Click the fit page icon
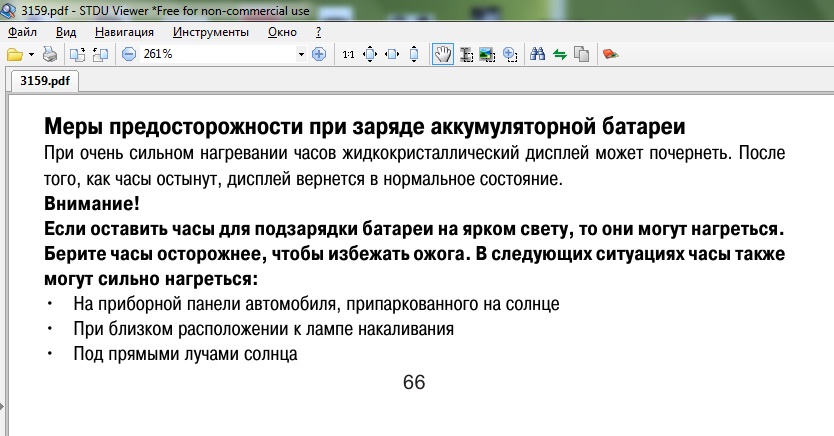 point(370,54)
